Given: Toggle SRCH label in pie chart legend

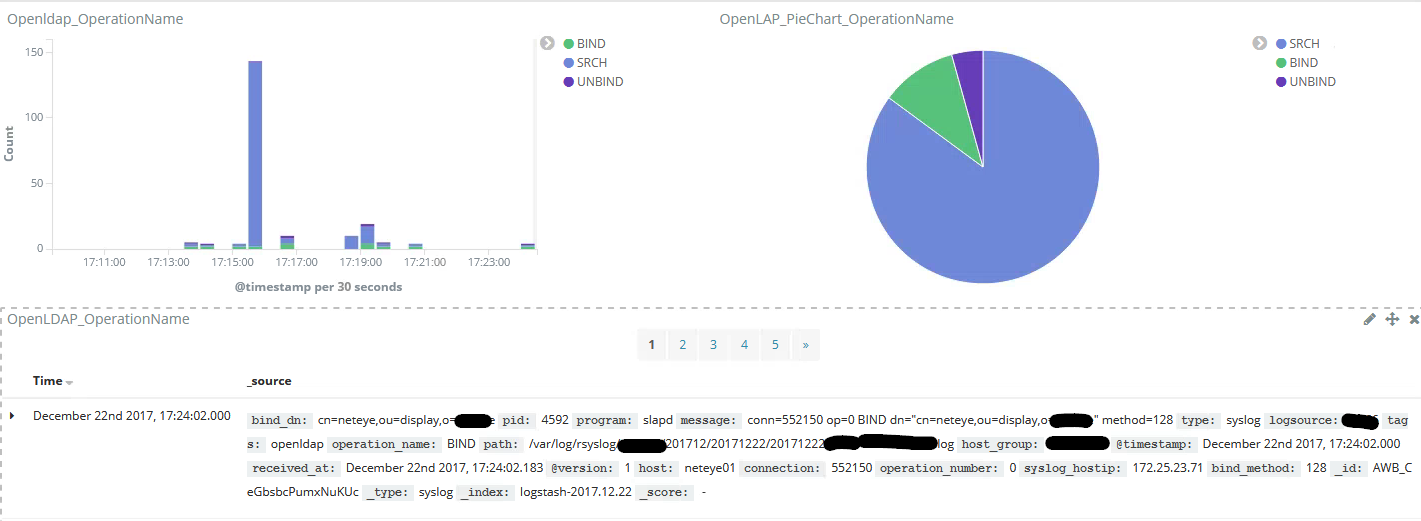Looking at the screenshot, I should click(x=1305, y=44).
